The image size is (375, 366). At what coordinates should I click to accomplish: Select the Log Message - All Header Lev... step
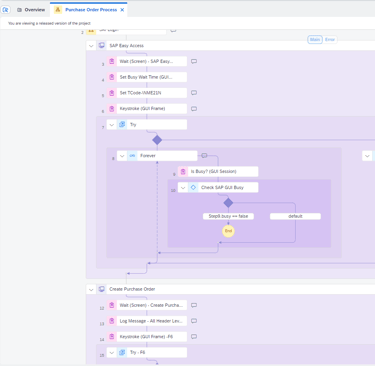click(147, 321)
